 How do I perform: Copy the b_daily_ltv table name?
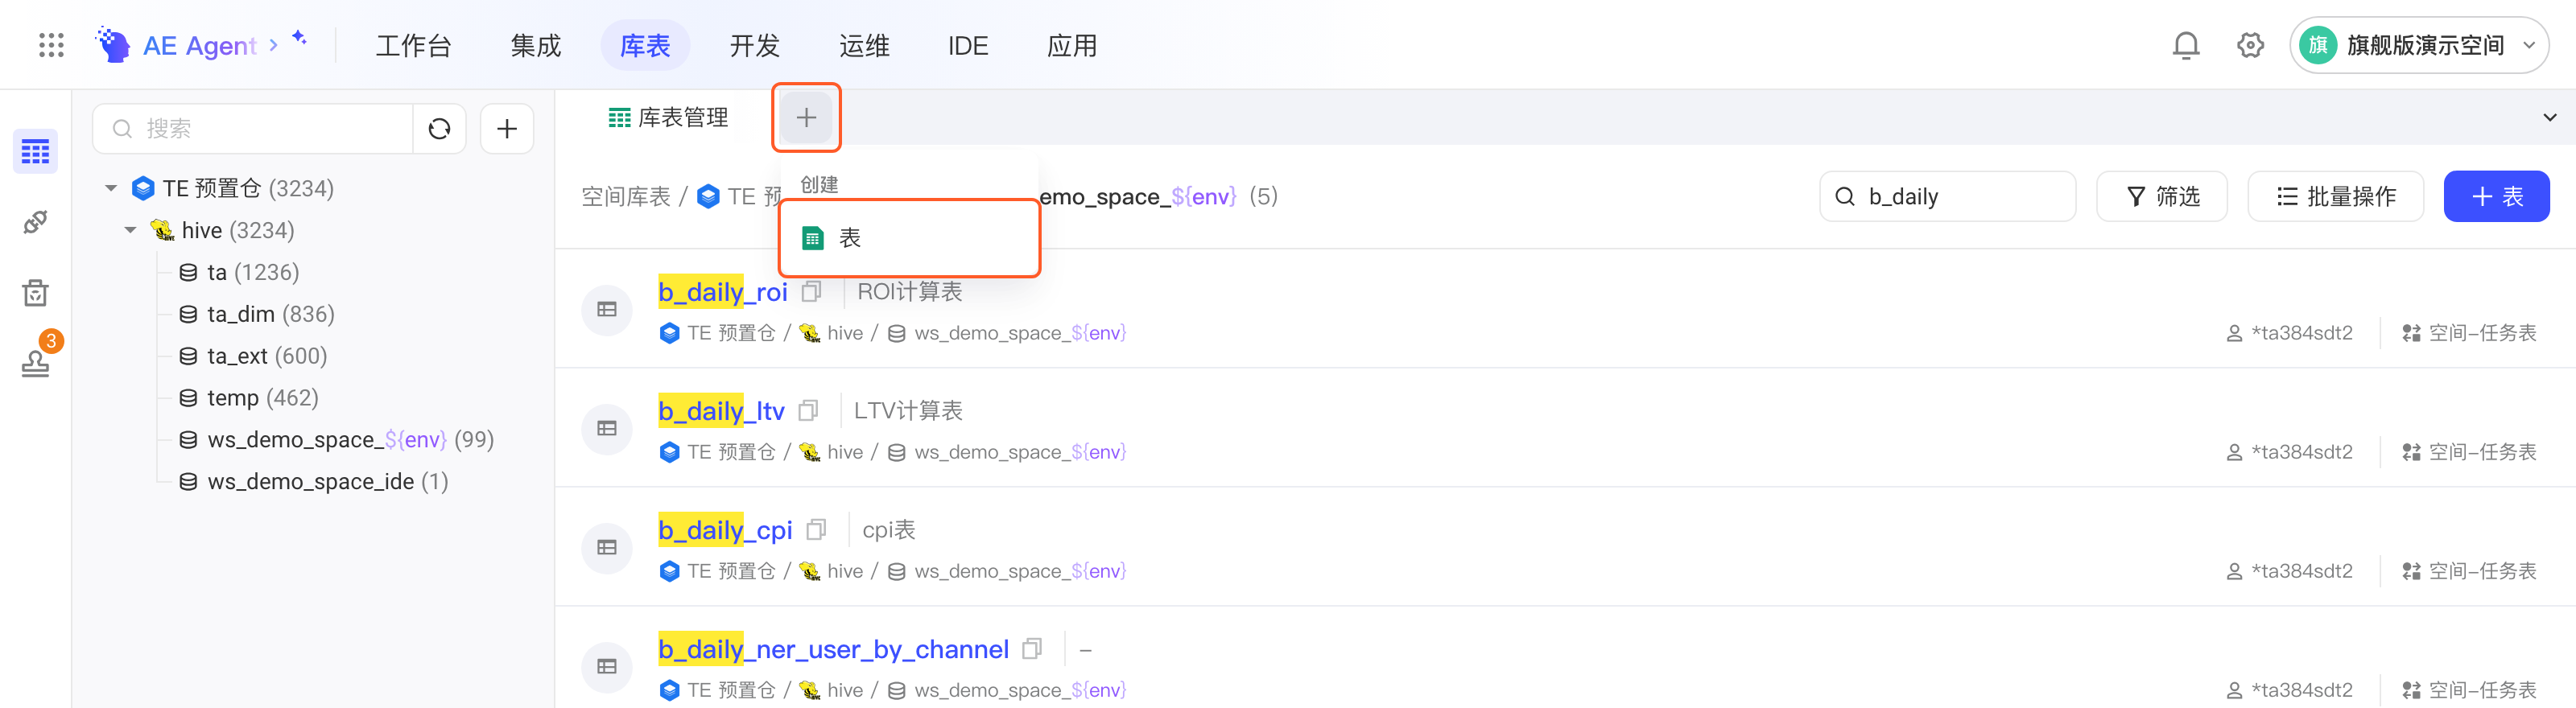point(808,411)
